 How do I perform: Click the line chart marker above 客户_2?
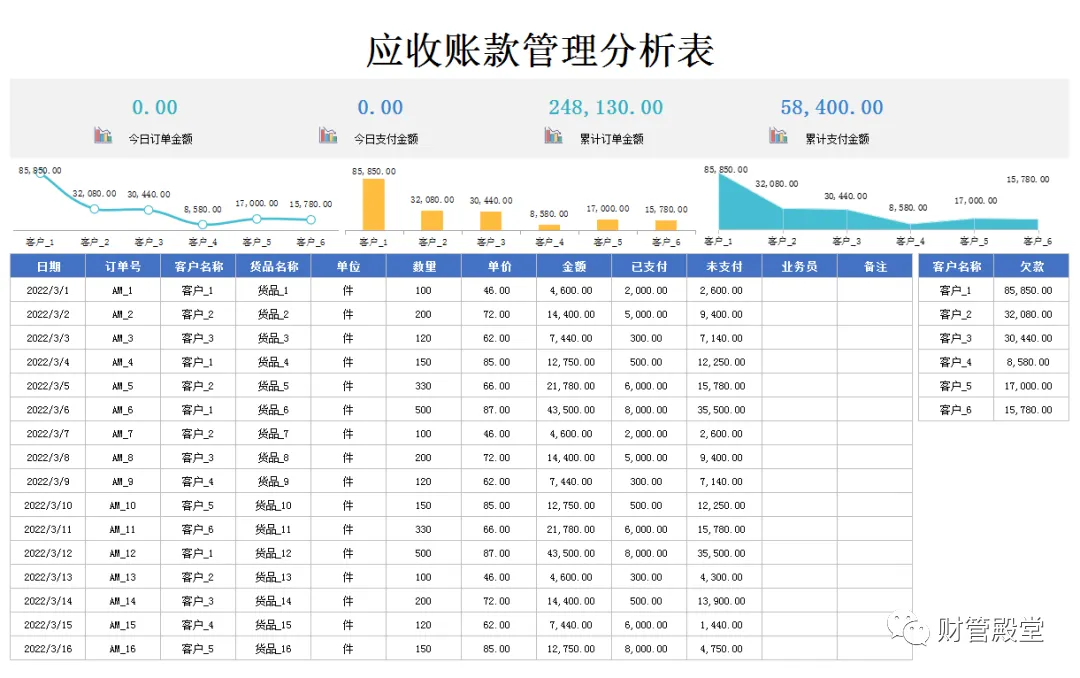click(94, 209)
